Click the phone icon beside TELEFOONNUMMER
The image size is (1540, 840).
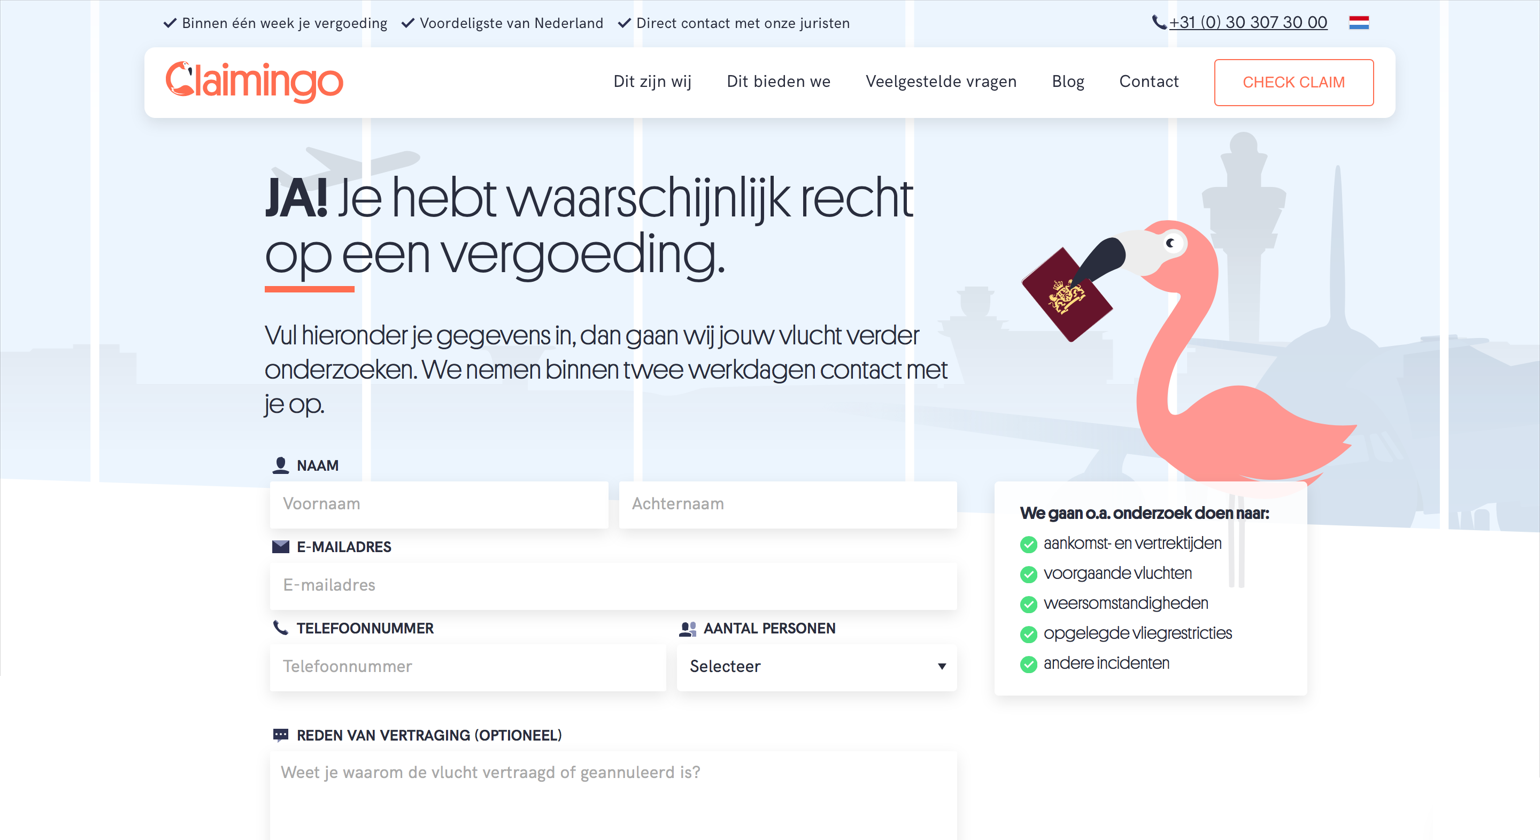[281, 628]
